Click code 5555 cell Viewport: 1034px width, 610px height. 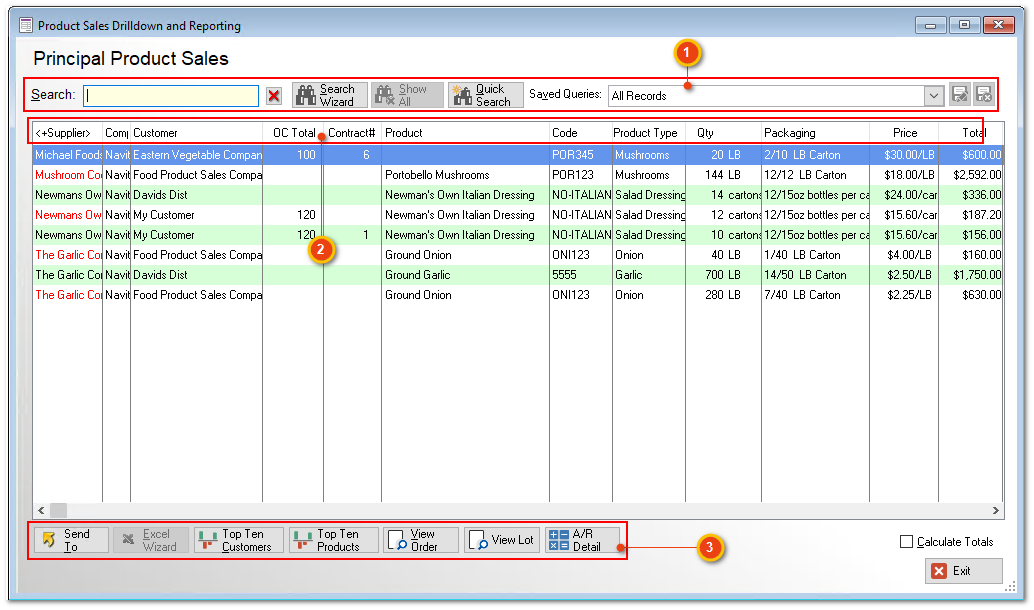pyautogui.click(x=580, y=275)
